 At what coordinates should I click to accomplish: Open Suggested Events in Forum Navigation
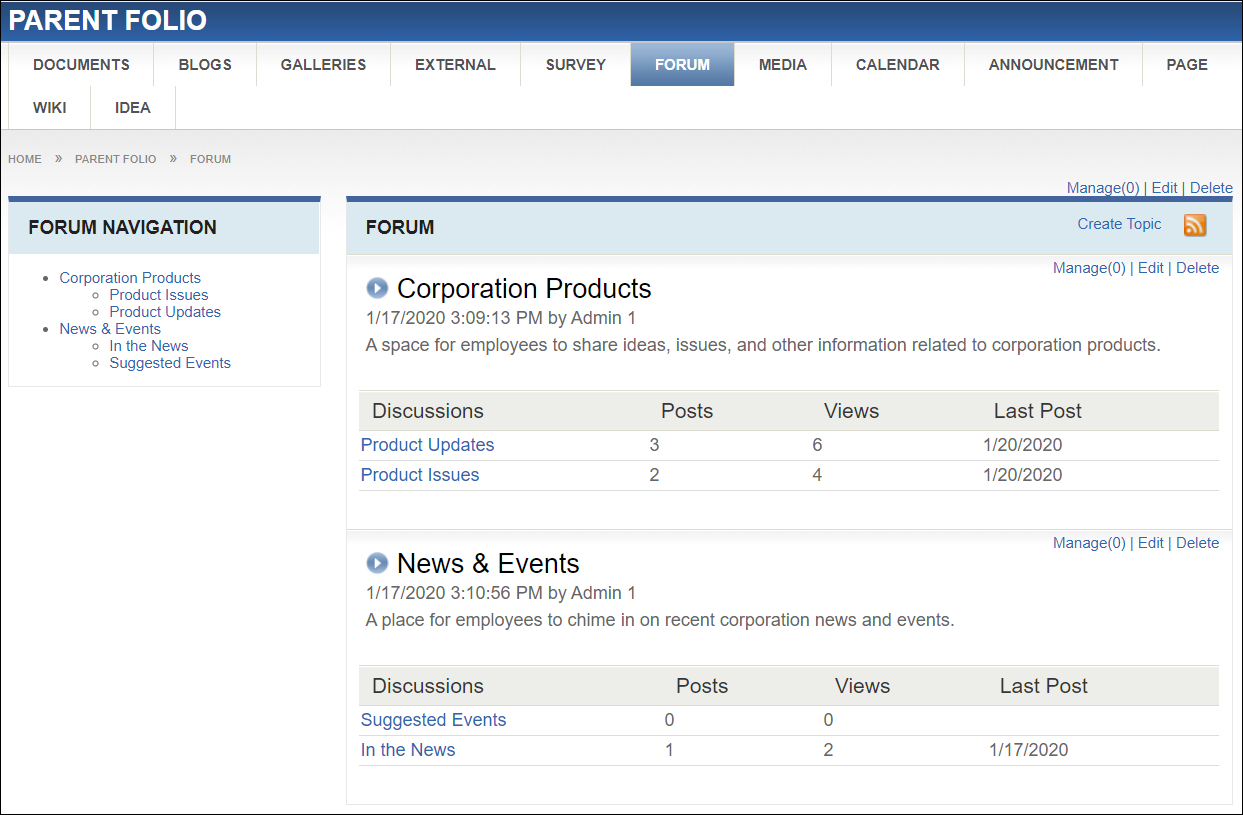click(170, 363)
